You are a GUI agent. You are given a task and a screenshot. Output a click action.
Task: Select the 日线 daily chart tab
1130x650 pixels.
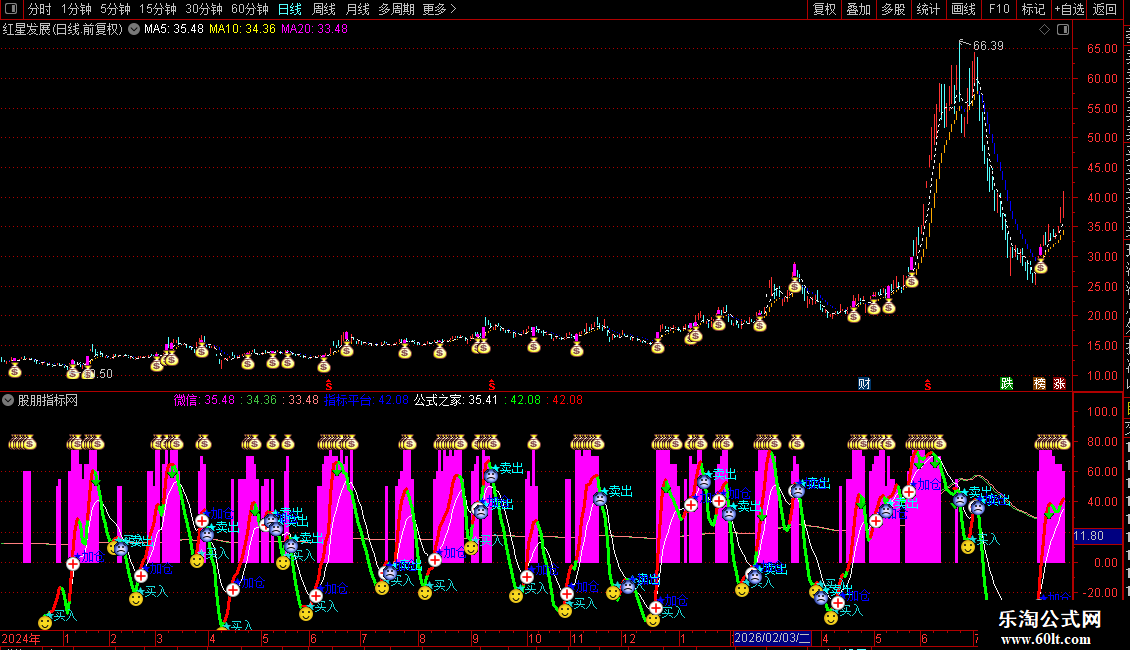pyautogui.click(x=290, y=9)
